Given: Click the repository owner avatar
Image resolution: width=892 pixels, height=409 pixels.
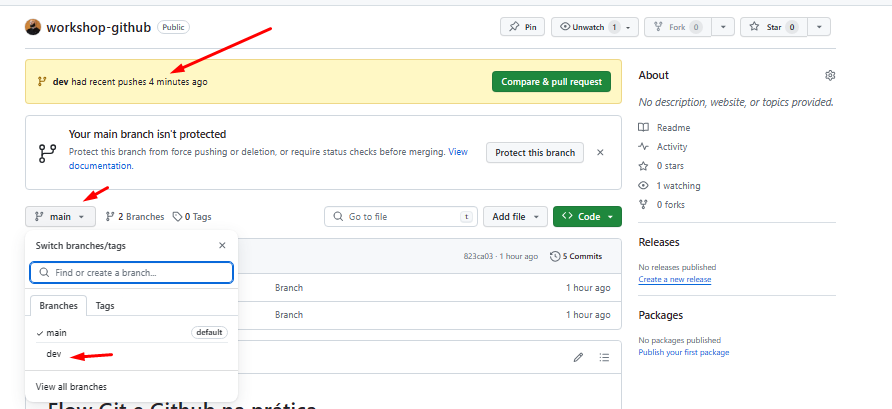Looking at the screenshot, I should 33,27.
